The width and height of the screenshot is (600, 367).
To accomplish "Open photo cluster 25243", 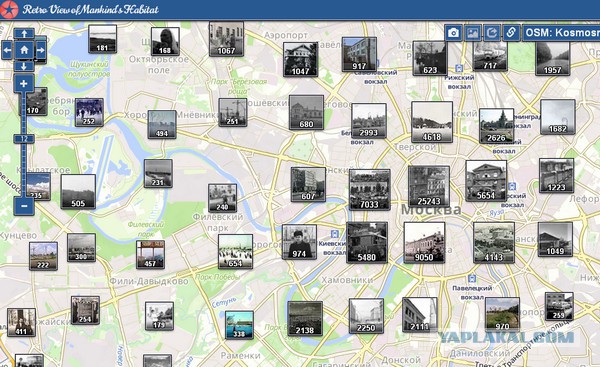I will [429, 186].
